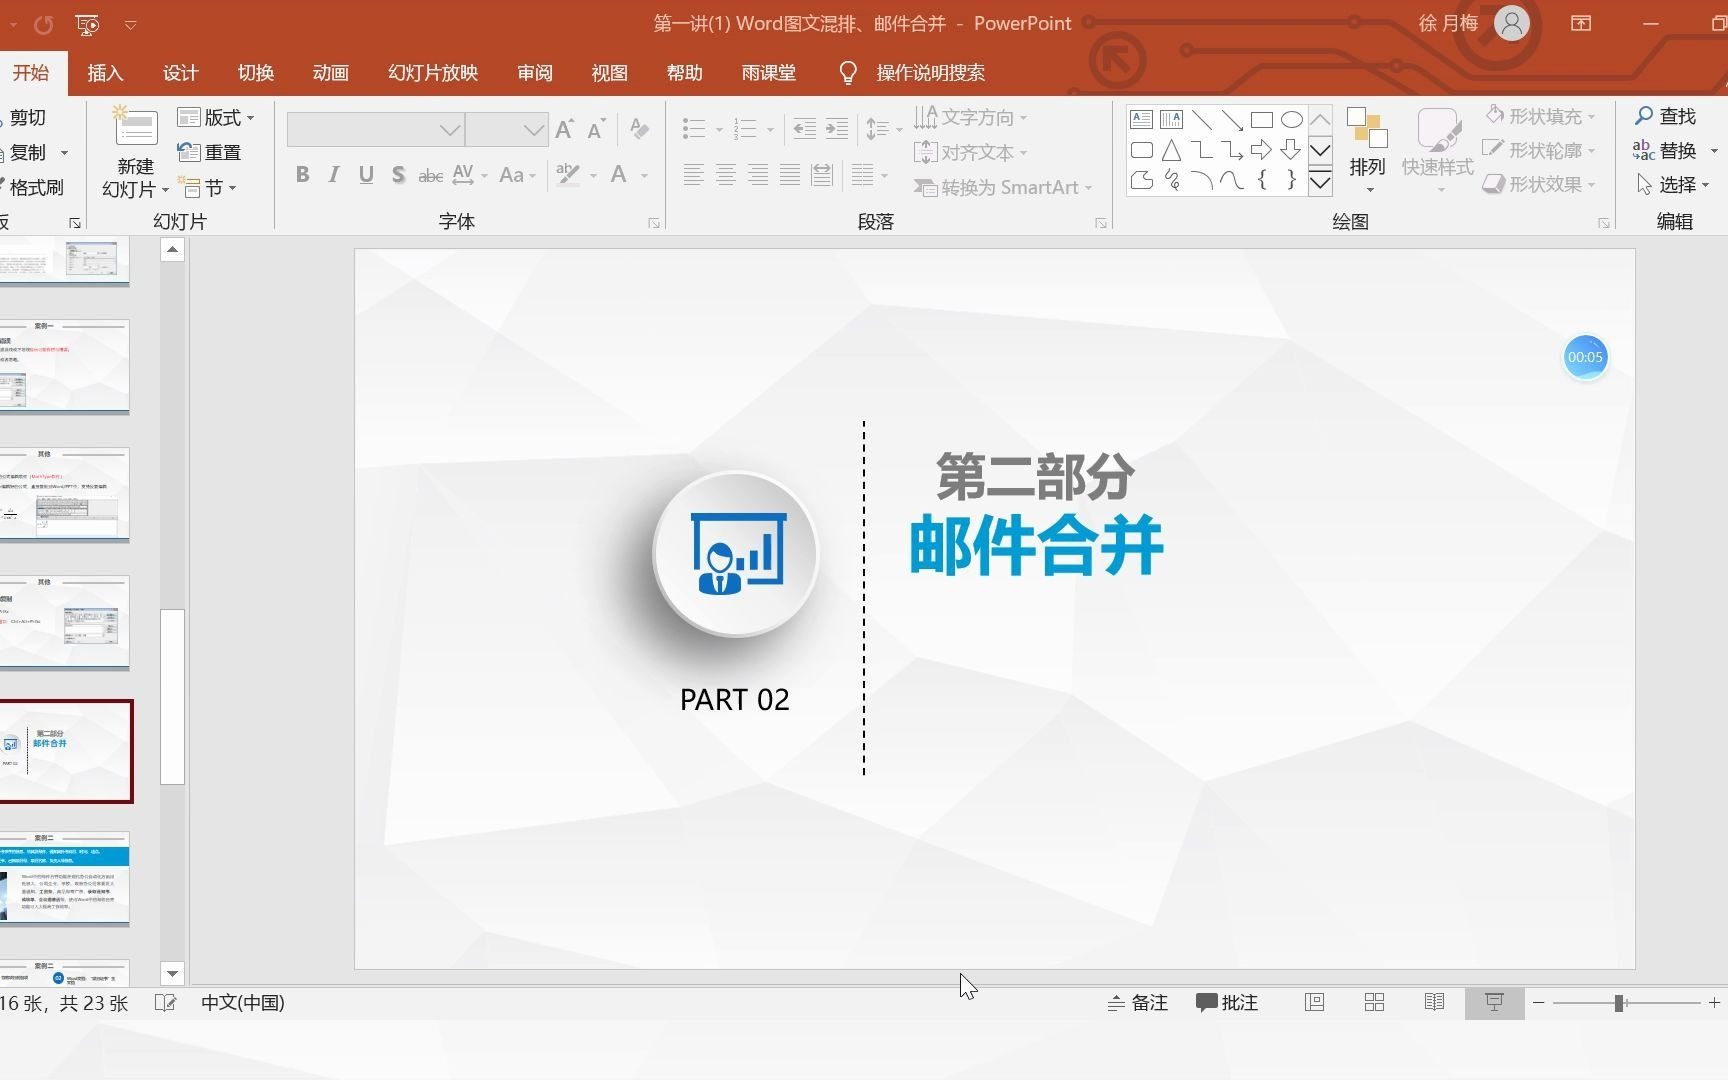This screenshot has height=1080, width=1728.
Task: Select the right arrow shape
Action: tap(1261, 150)
